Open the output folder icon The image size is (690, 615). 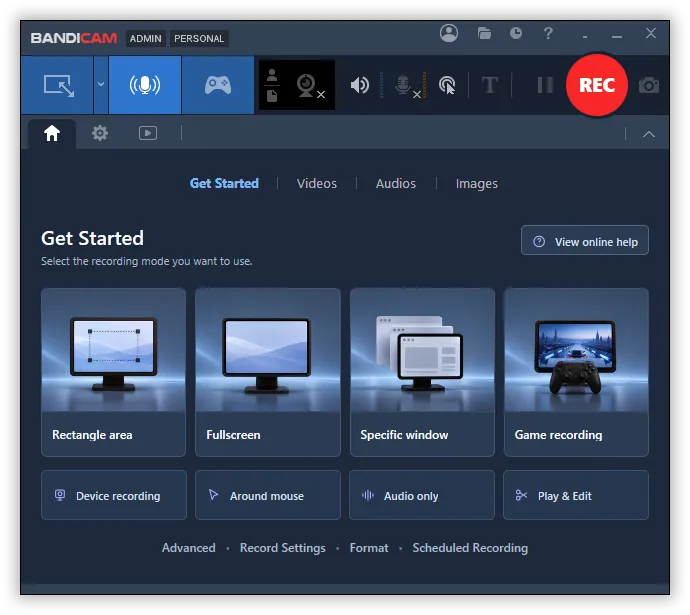[x=484, y=33]
